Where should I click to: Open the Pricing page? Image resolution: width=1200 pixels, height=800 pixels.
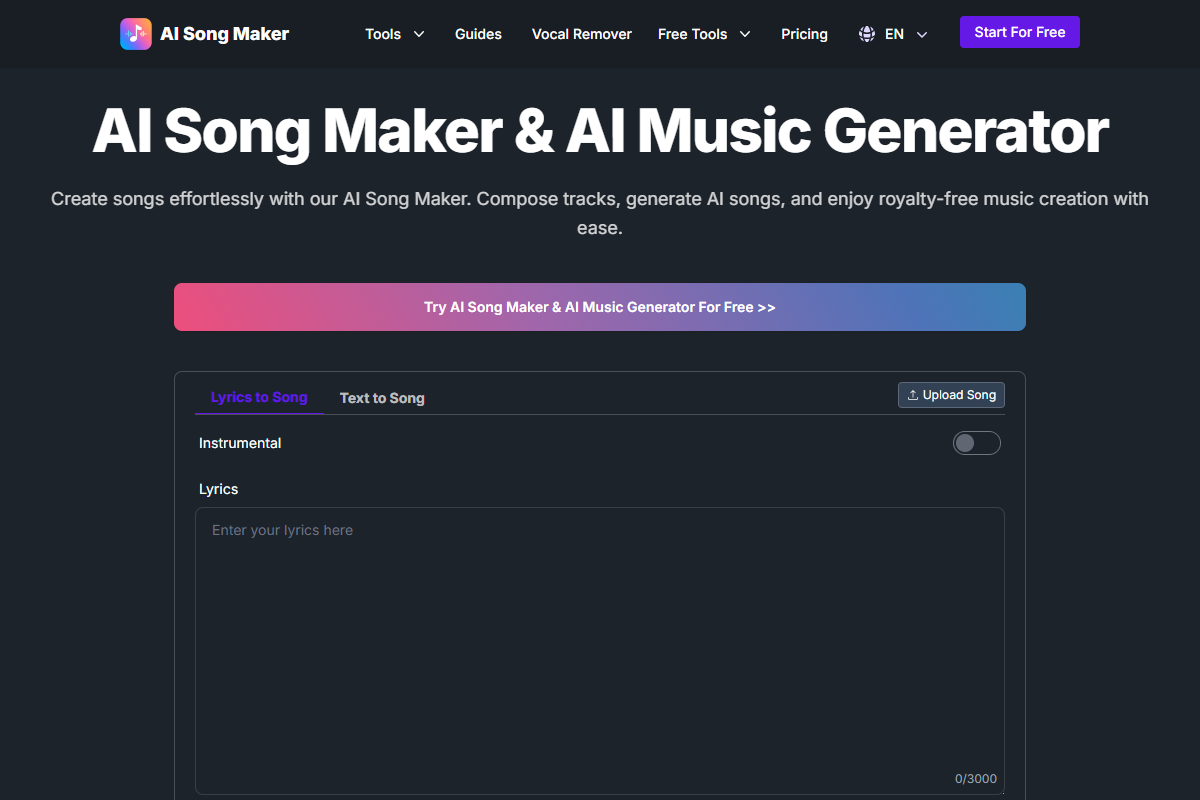[x=804, y=34]
